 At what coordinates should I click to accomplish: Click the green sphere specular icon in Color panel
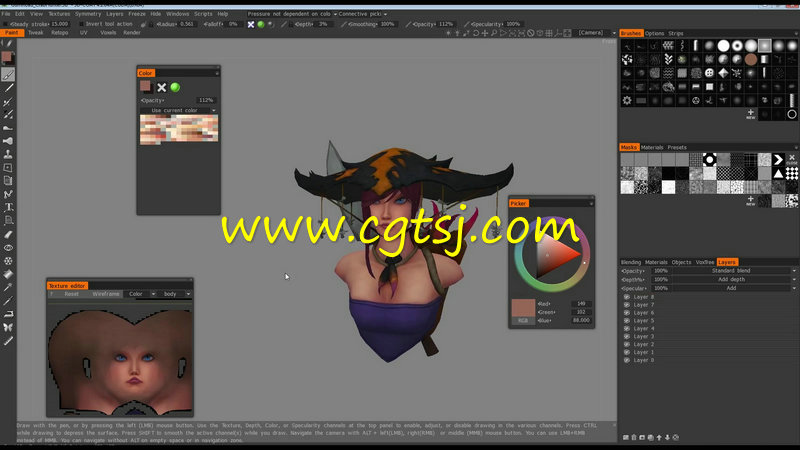(175, 87)
